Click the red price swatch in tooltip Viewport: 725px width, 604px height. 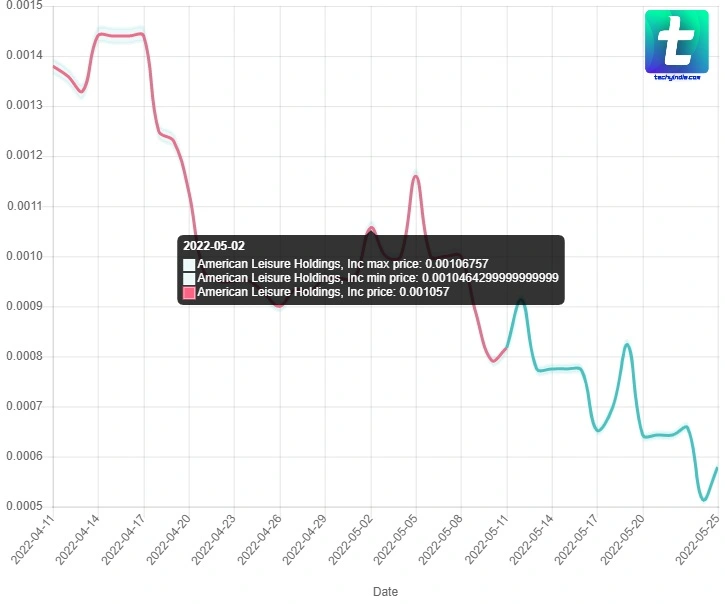[x=189, y=293]
